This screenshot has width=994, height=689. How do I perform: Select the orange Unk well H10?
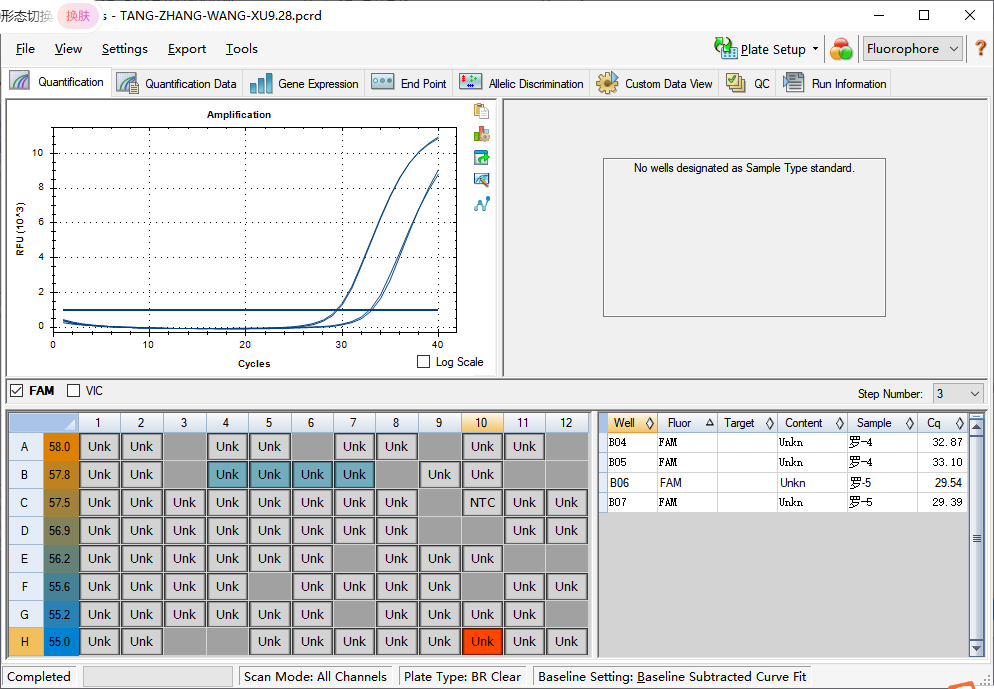click(482, 641)
